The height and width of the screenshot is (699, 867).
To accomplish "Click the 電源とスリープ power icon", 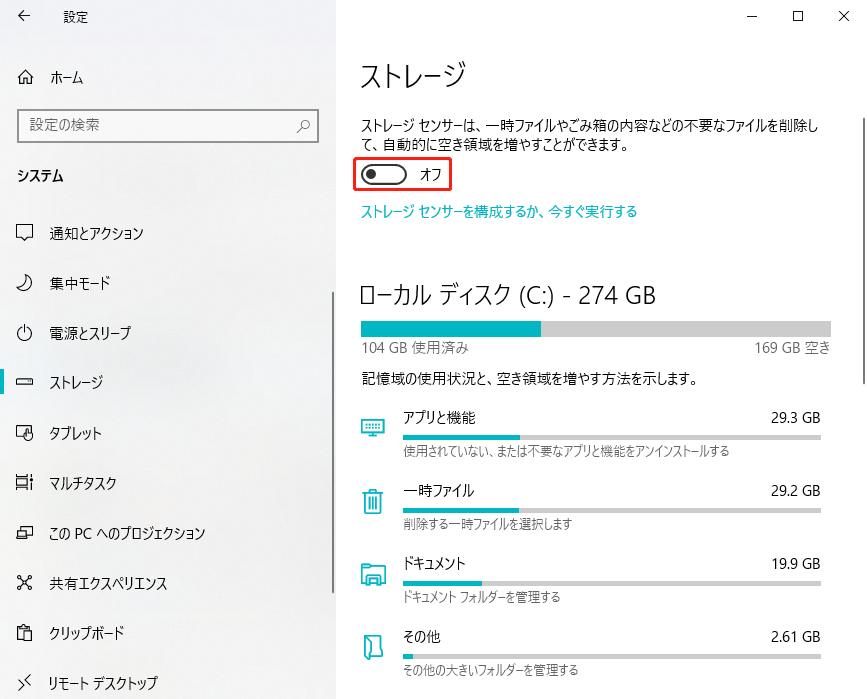I will (26, 333).
